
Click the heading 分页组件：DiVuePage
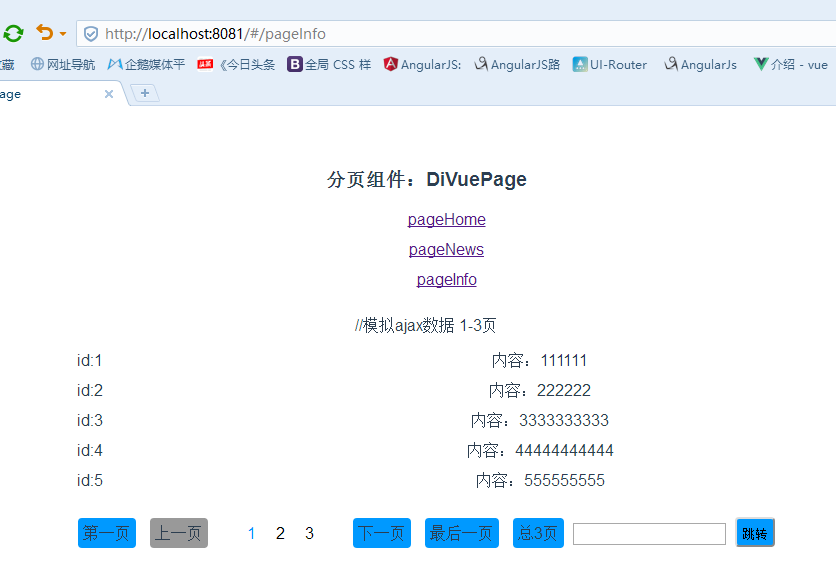coord(427,179)
